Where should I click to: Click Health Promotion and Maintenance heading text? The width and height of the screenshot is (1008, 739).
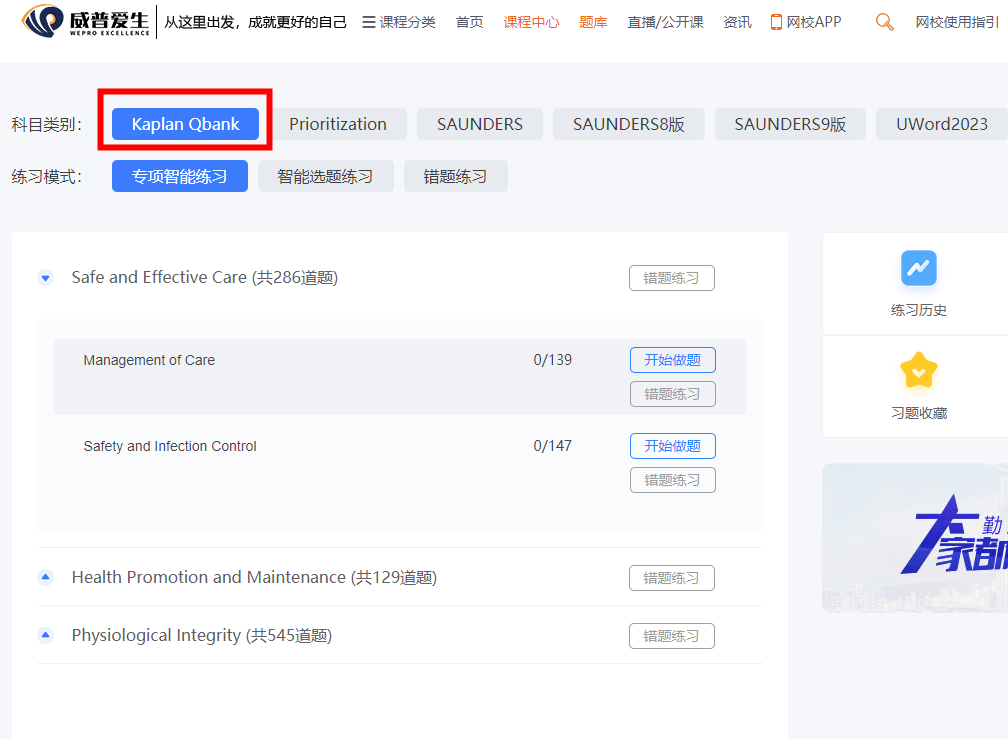click(x=254, y=578)
